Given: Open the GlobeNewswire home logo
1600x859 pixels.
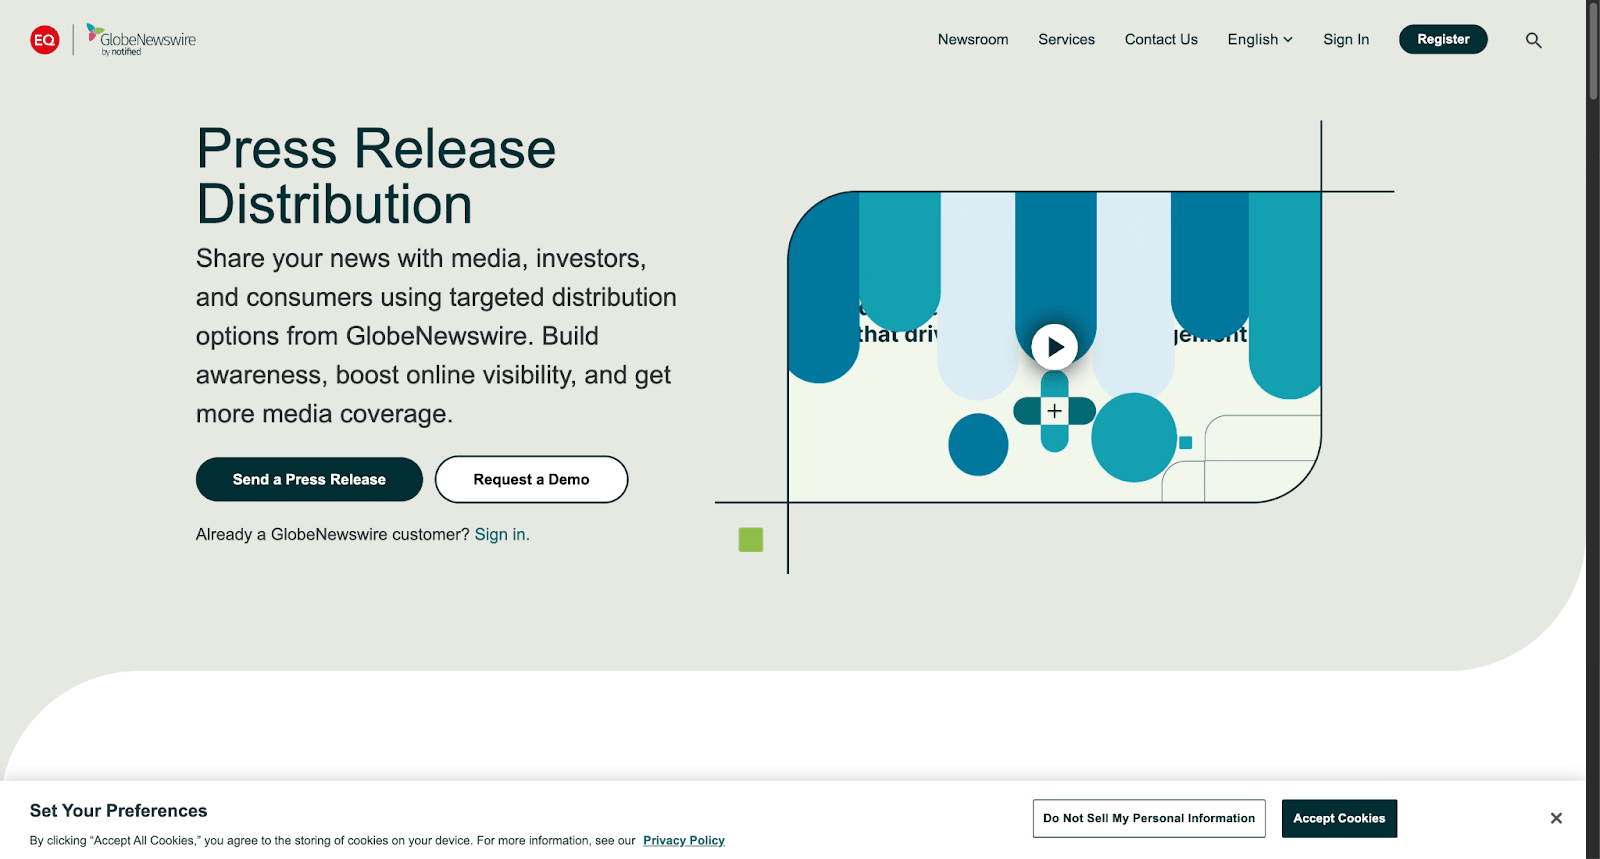Looking at the screenshot, I should point(141,40).
